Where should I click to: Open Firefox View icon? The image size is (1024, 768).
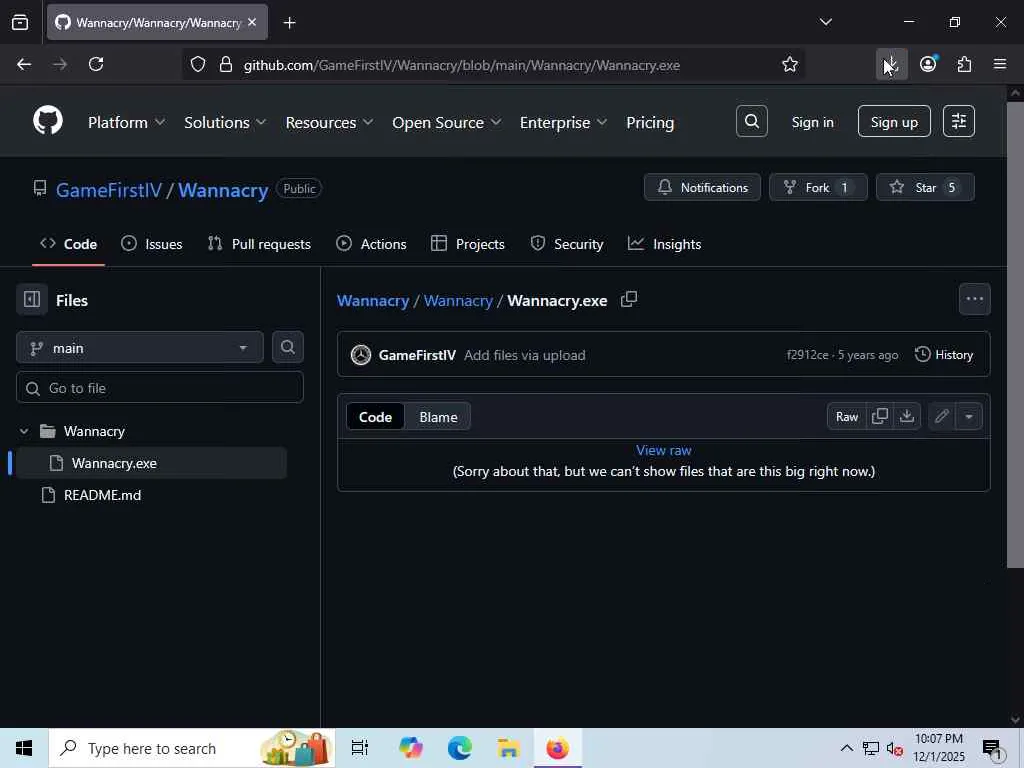click(x=20, y=23)
